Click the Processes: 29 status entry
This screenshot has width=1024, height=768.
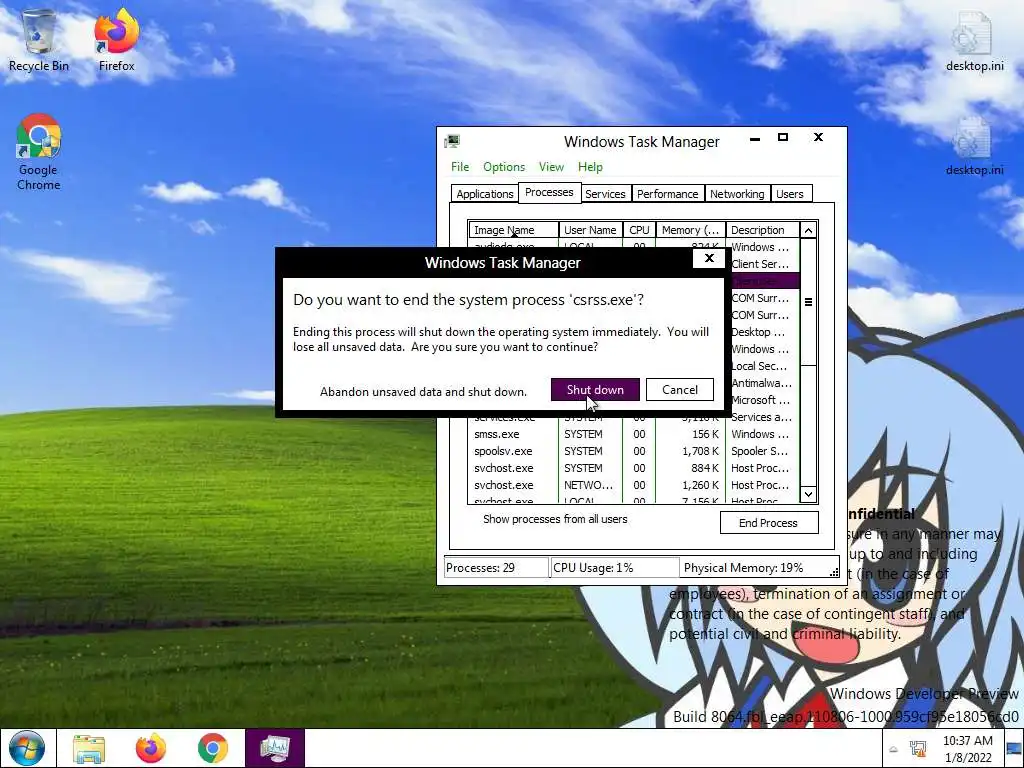(496, 568)
